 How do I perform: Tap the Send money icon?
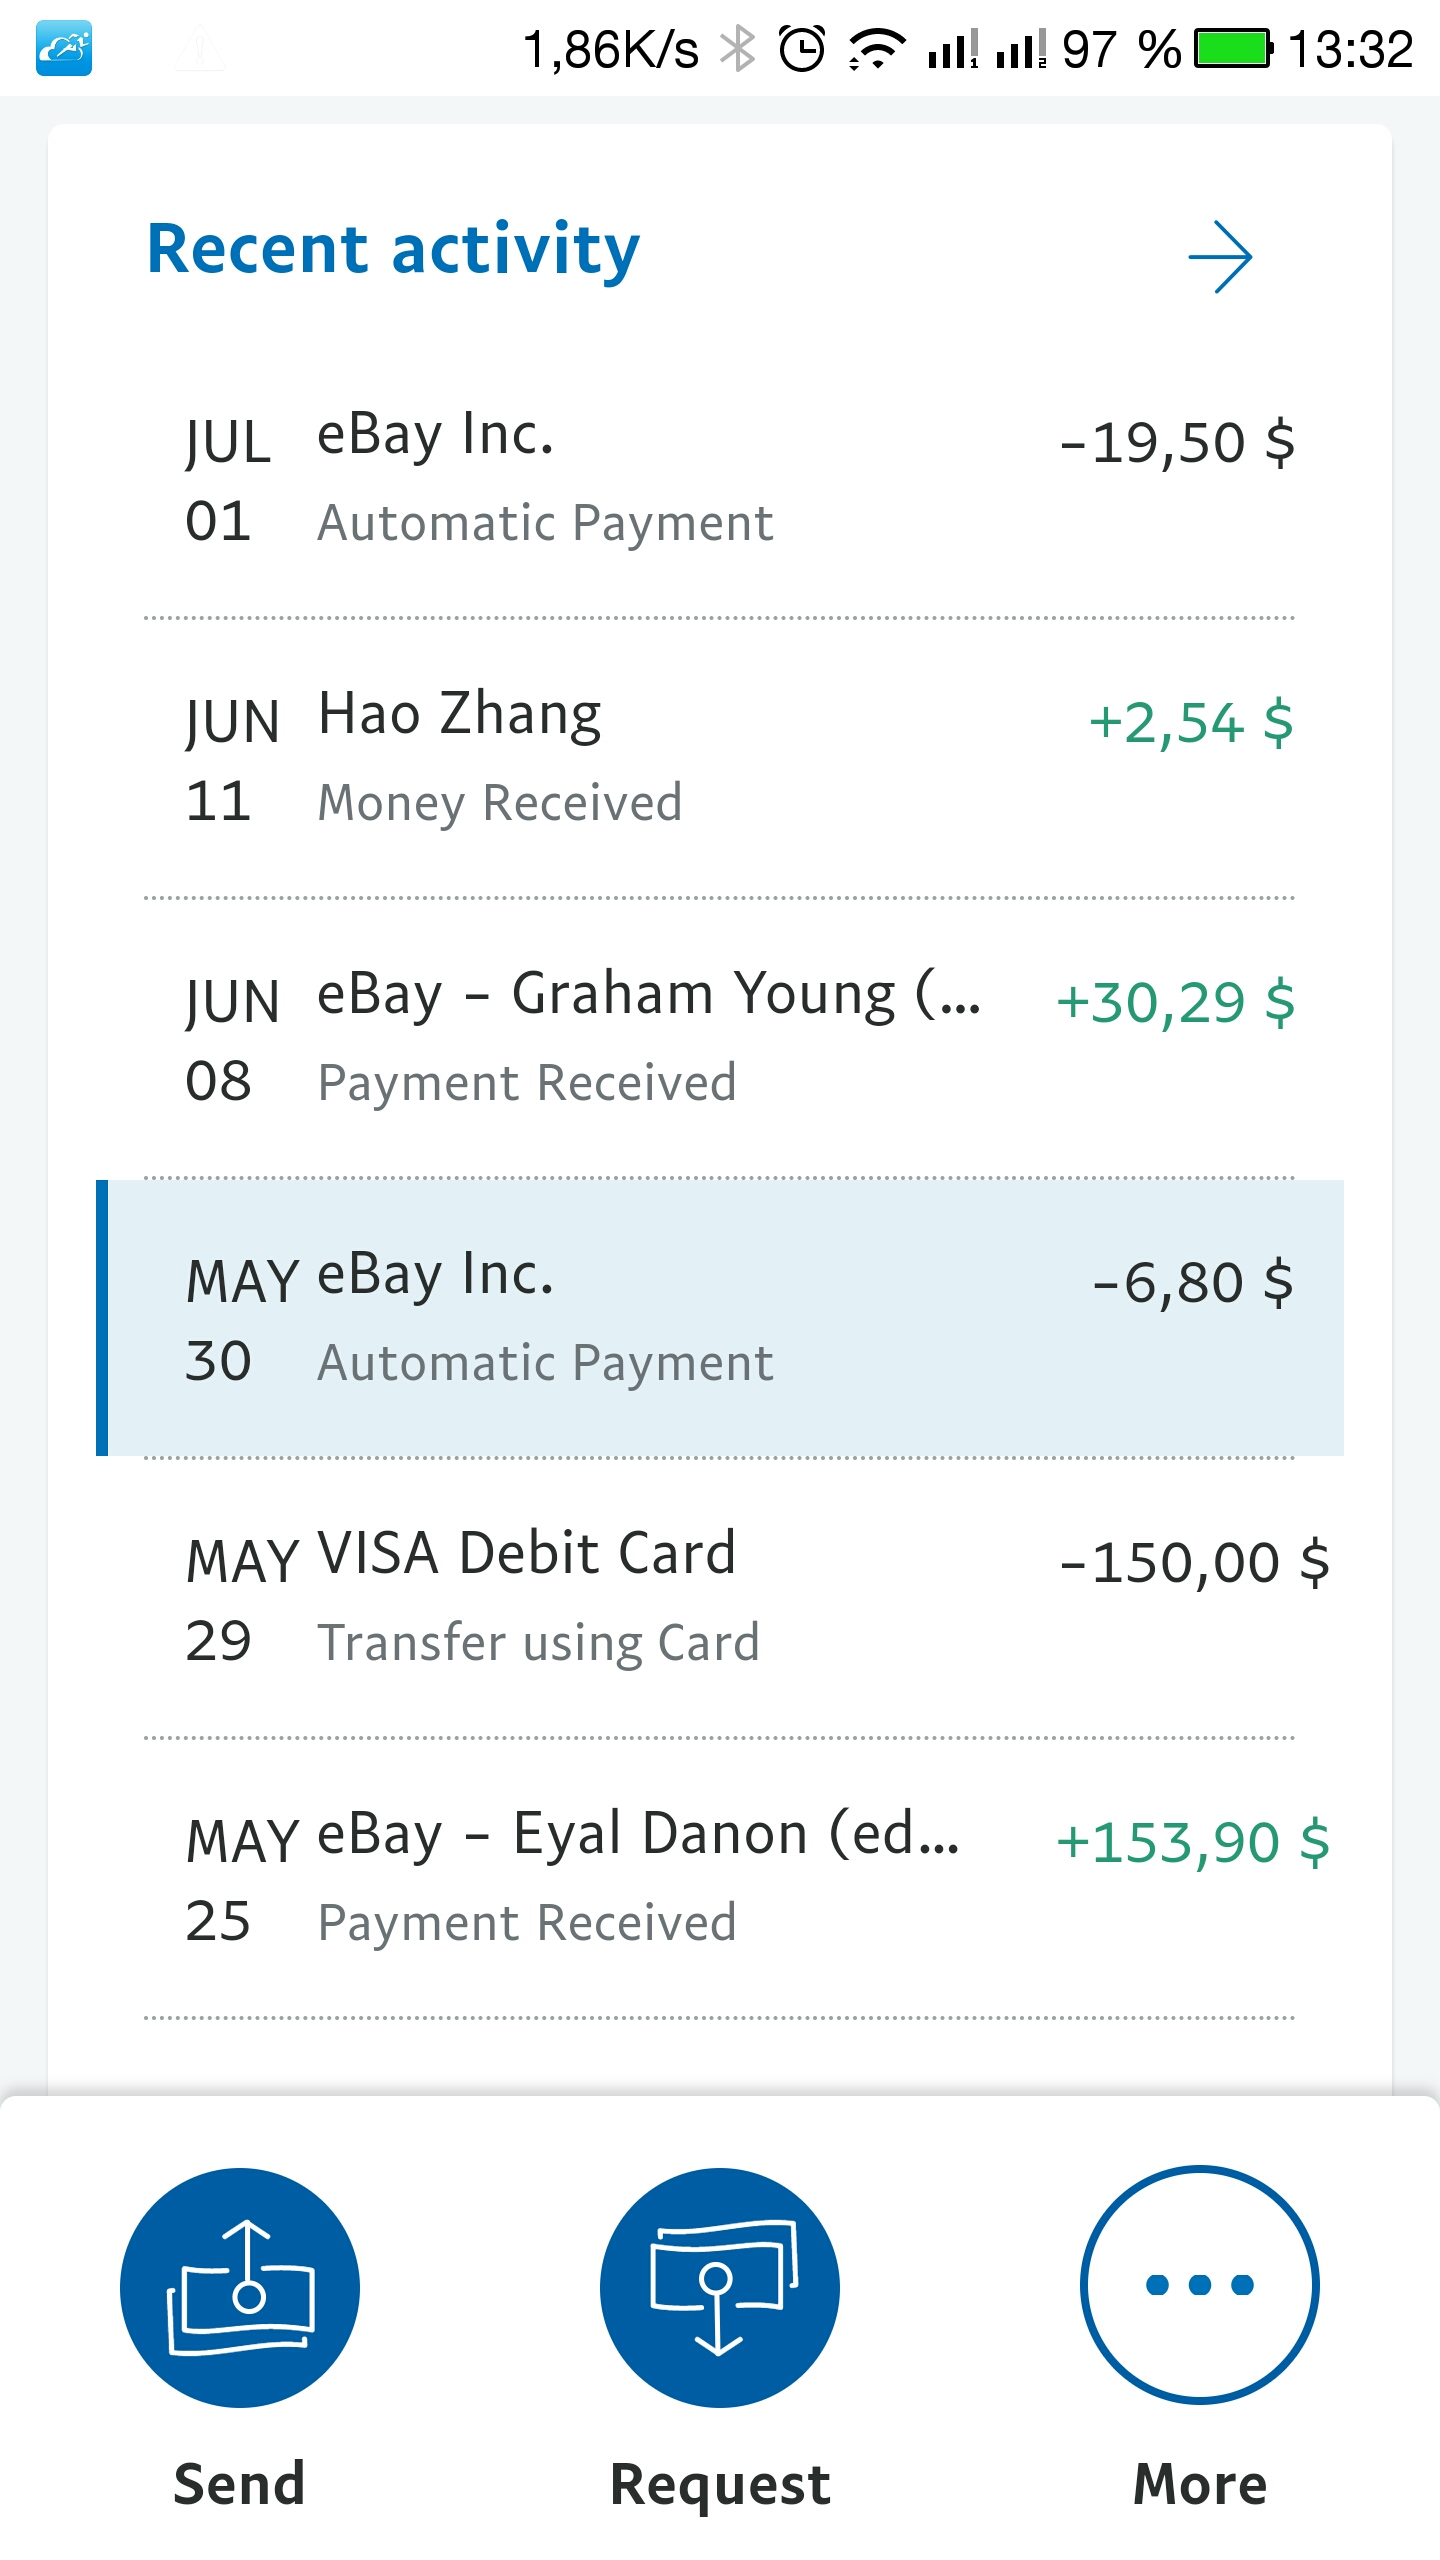point(240,2287)
